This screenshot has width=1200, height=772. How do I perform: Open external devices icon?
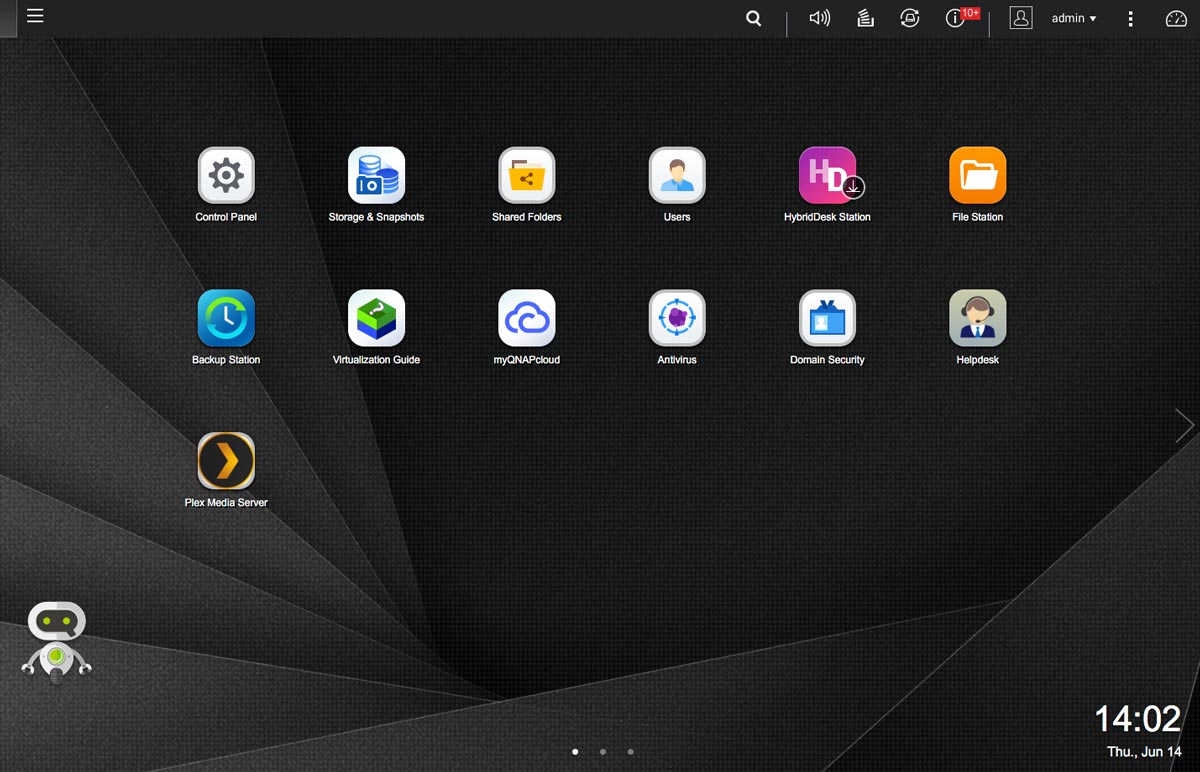point(909,18)
